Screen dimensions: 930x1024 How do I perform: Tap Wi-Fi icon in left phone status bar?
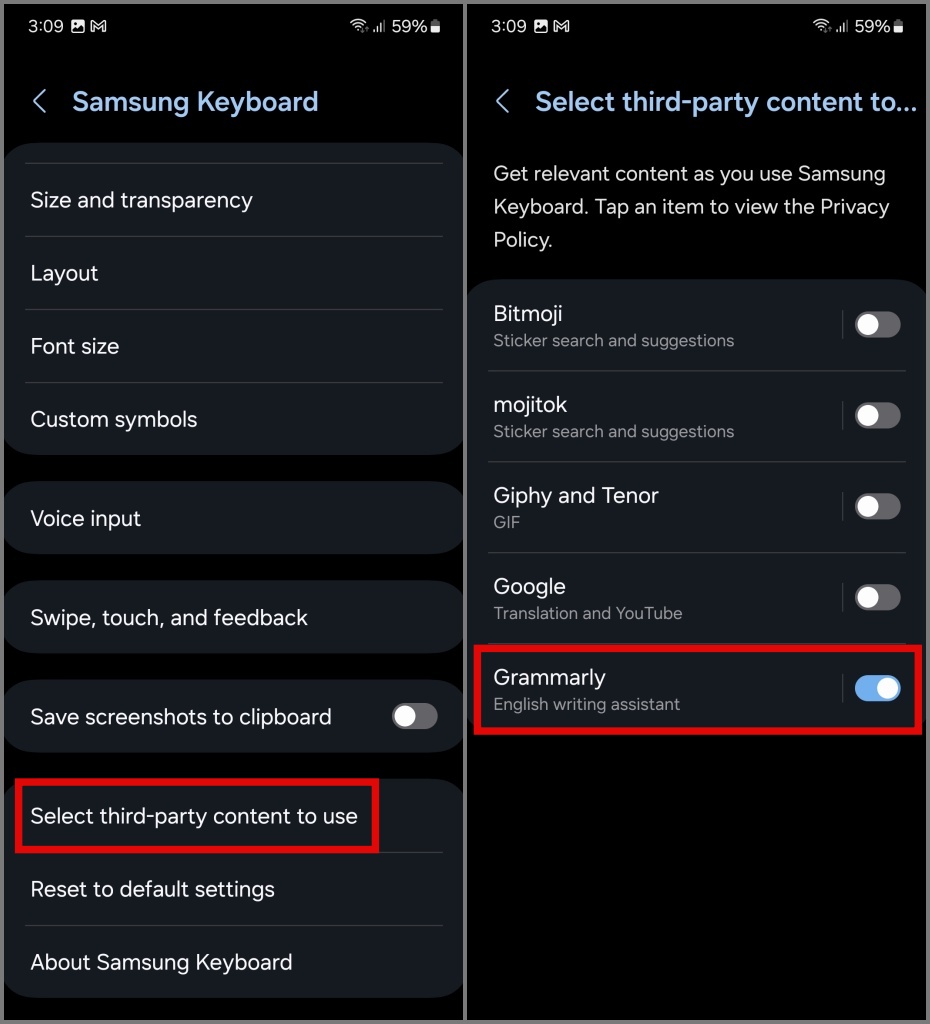(359, 25)
